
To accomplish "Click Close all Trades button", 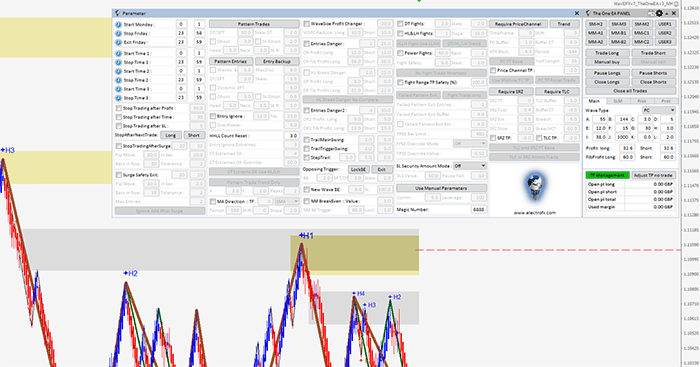I will 630,91.
